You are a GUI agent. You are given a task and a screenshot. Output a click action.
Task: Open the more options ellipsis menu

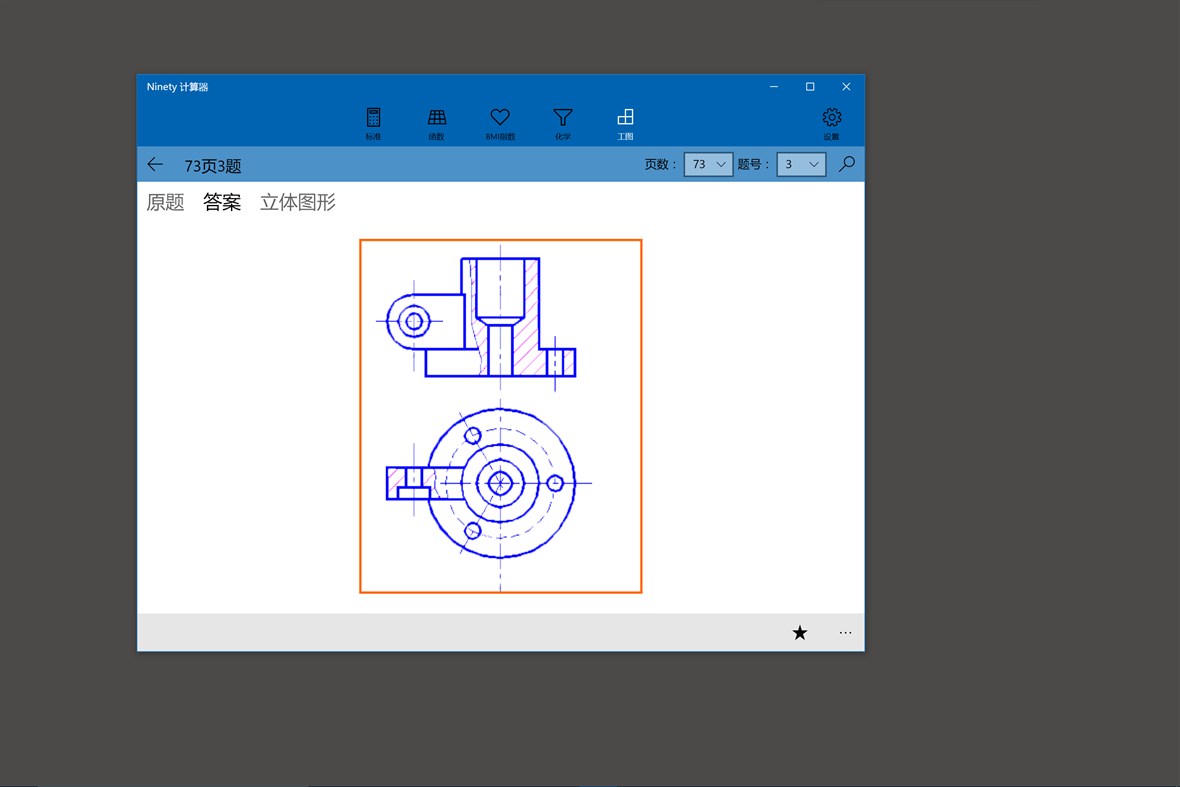845,632
